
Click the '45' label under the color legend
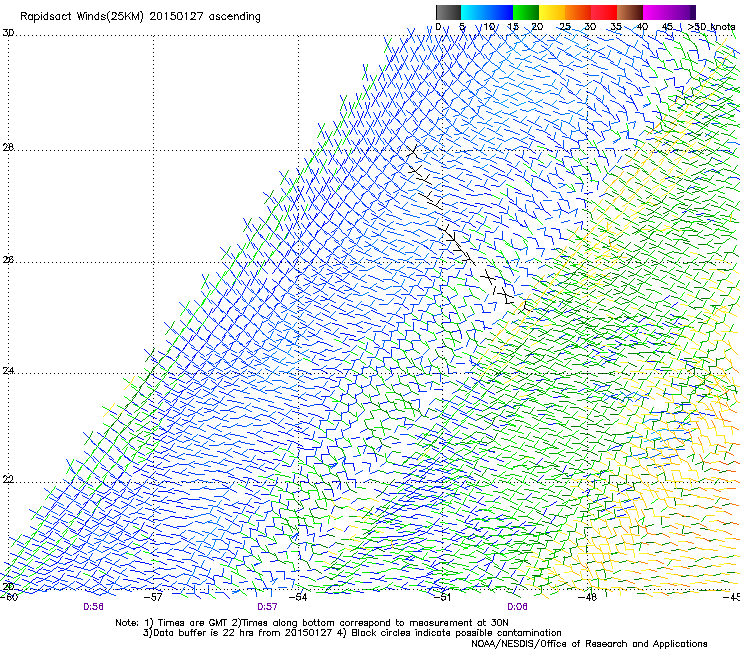(667, 27)
